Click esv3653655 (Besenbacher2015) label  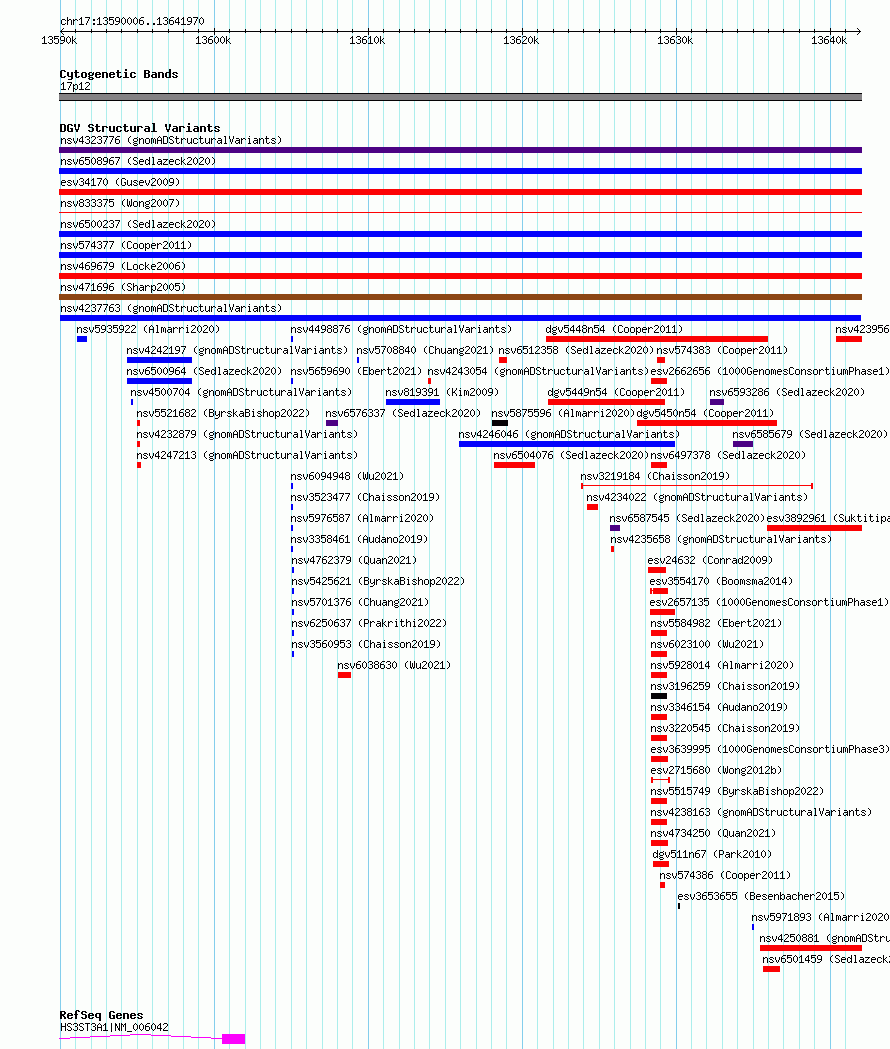click(x=762, y=896)
